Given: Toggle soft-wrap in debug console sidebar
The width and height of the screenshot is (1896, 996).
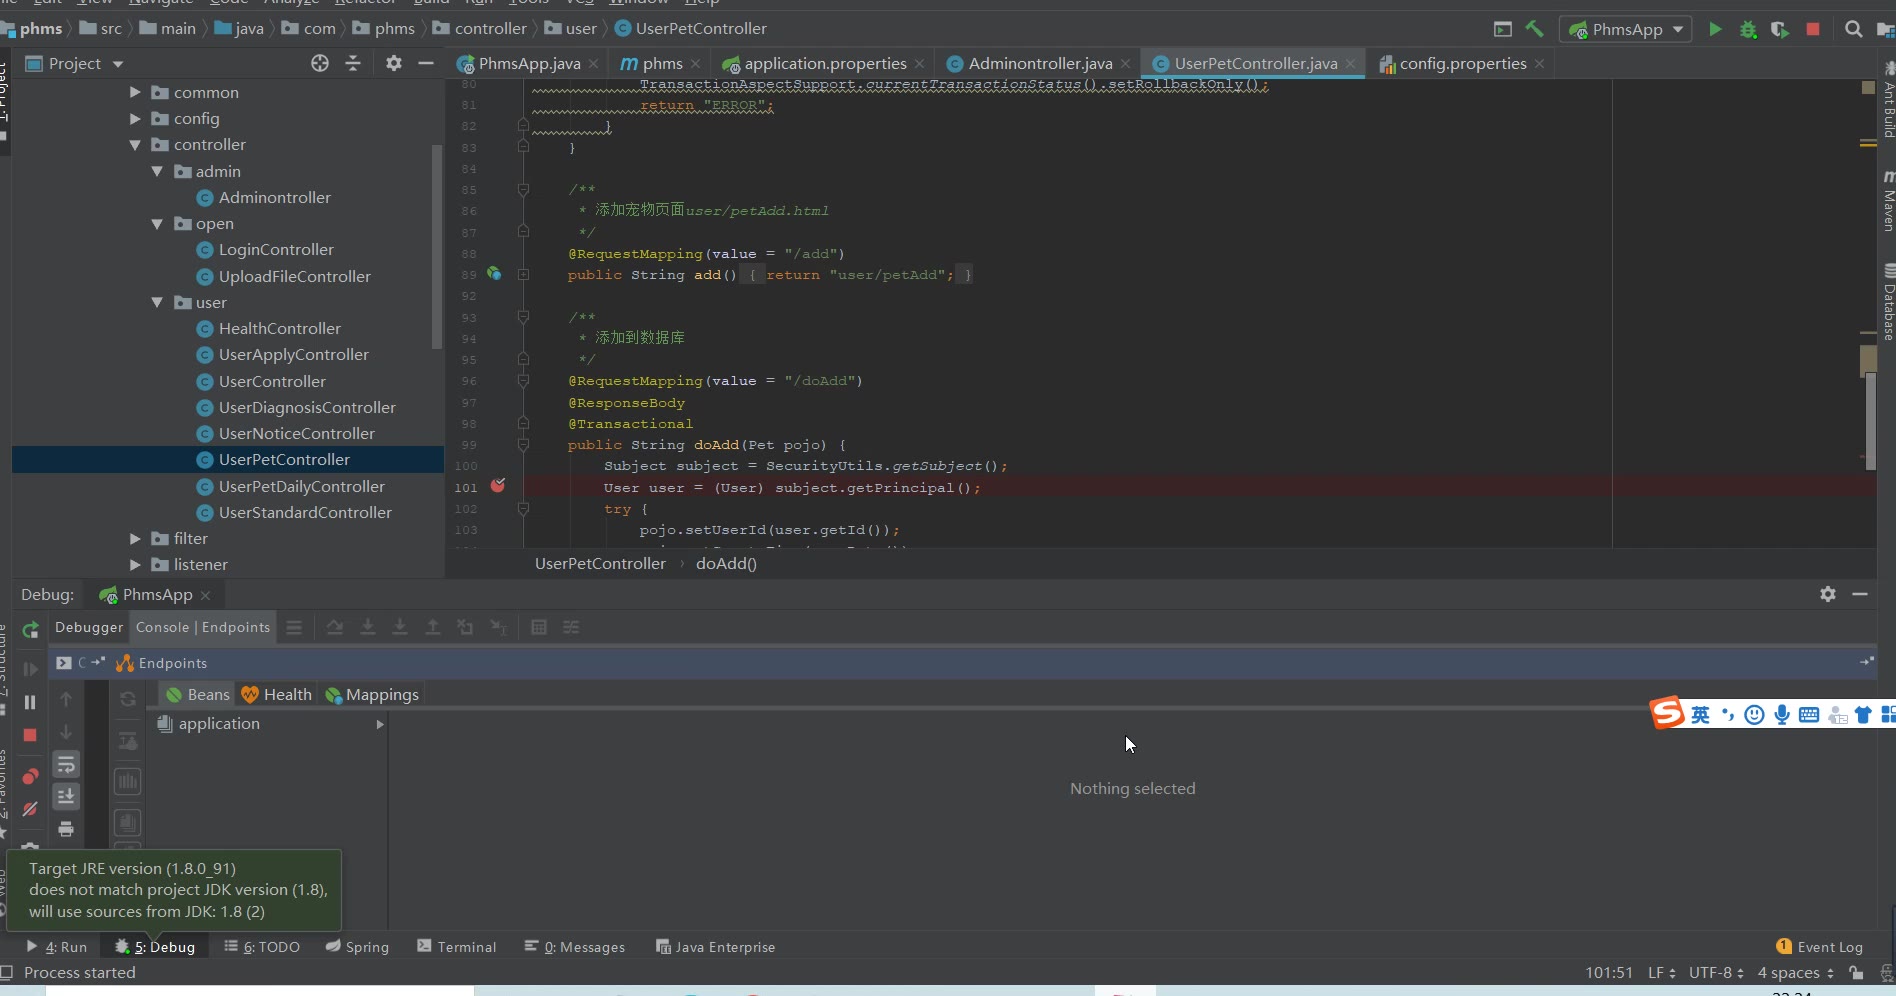Looking at the screenshot, I should click(x=66, y=765).
